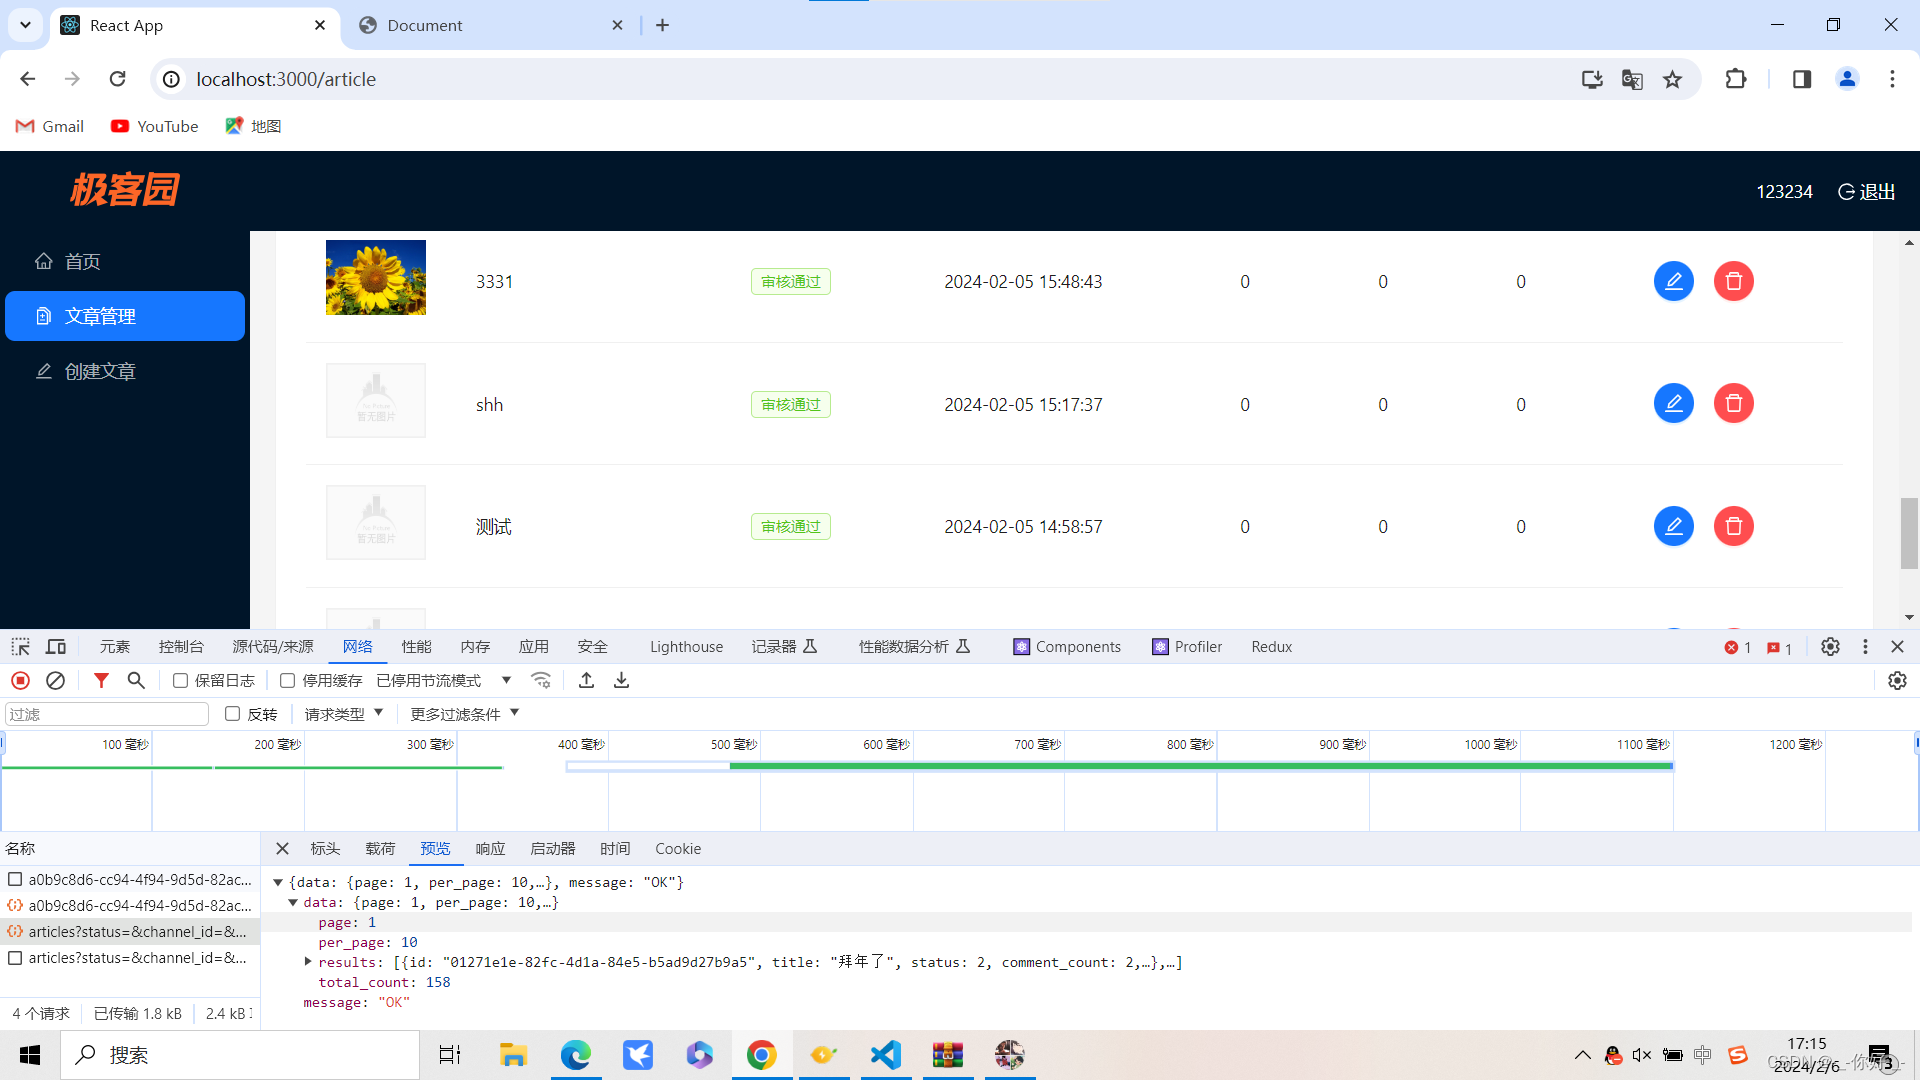Image resolution: width=1920 pixels, height=1080 pixels.
Task: Click the export HAR download icon
Action: click(x=621, y=680)
